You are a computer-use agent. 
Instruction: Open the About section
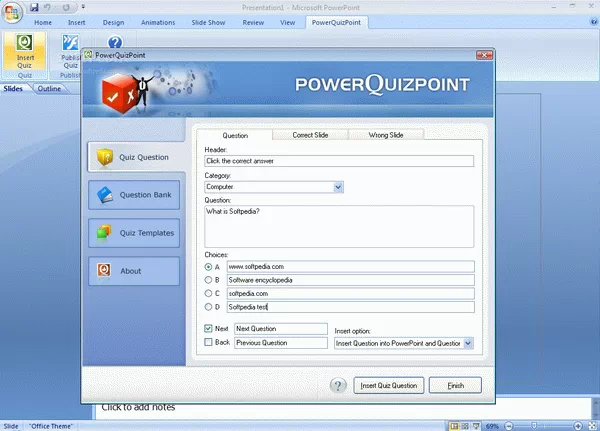(x=134, y=271)
